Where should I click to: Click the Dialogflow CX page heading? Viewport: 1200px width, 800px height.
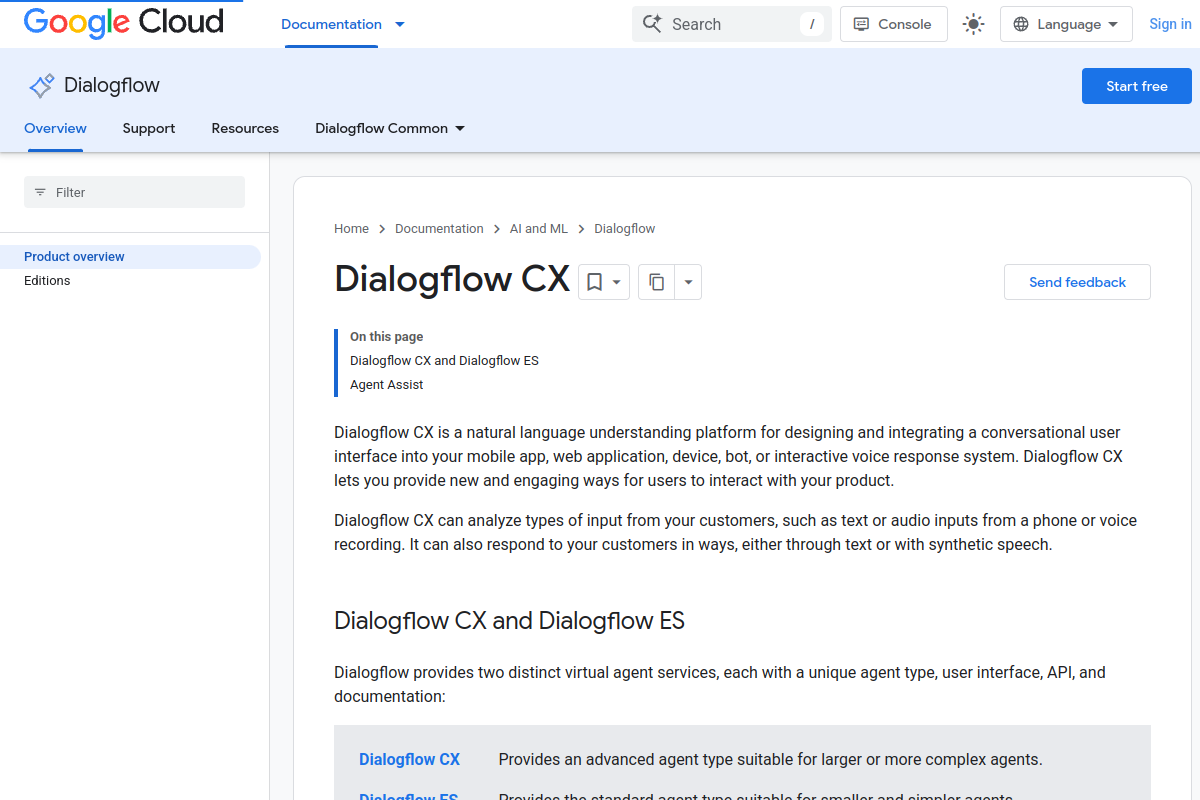[x=452, y=279]
